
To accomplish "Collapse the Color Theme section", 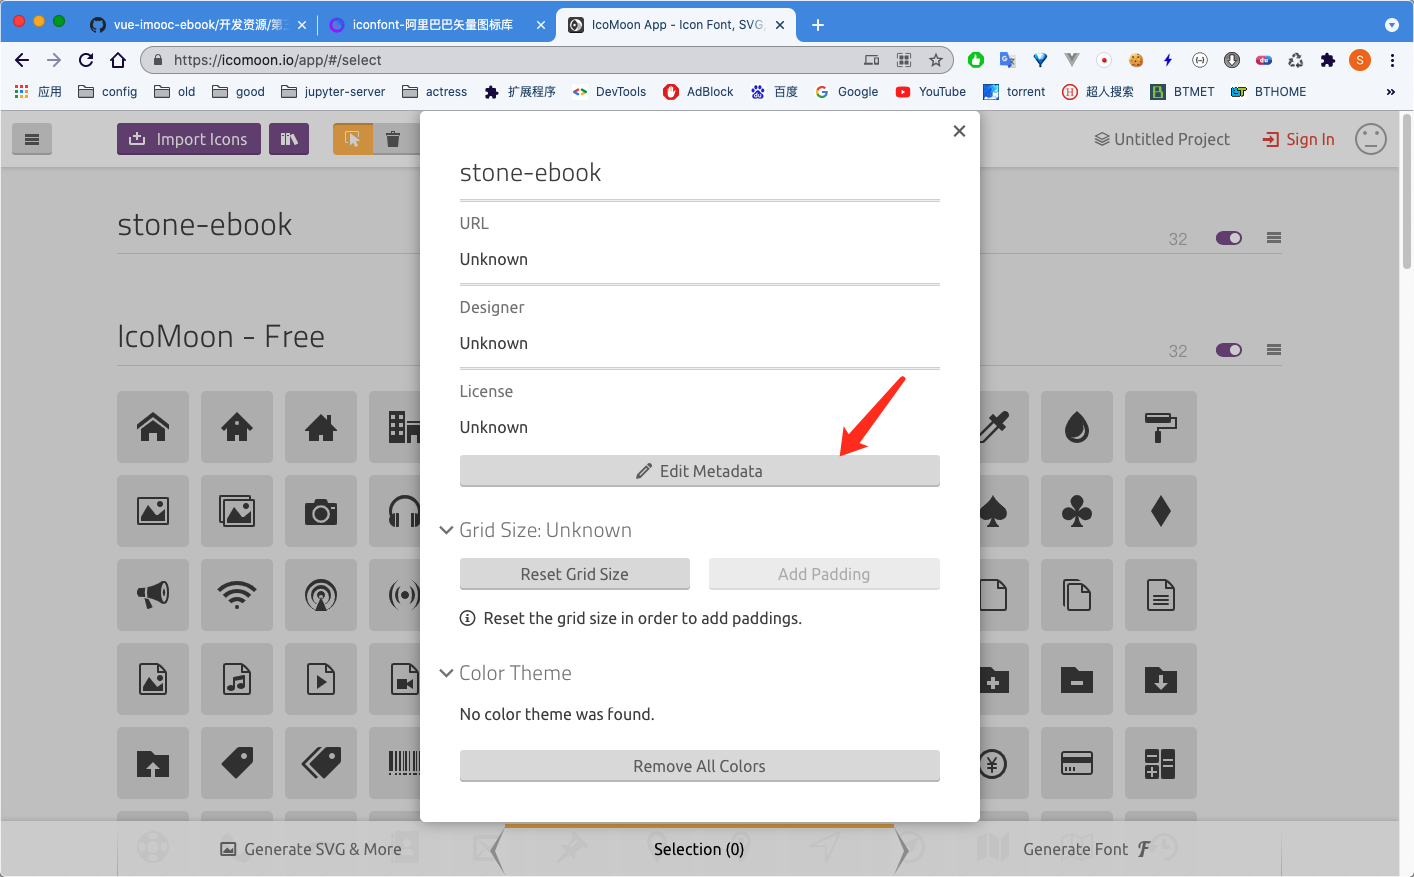I will [x=446, y=673].
